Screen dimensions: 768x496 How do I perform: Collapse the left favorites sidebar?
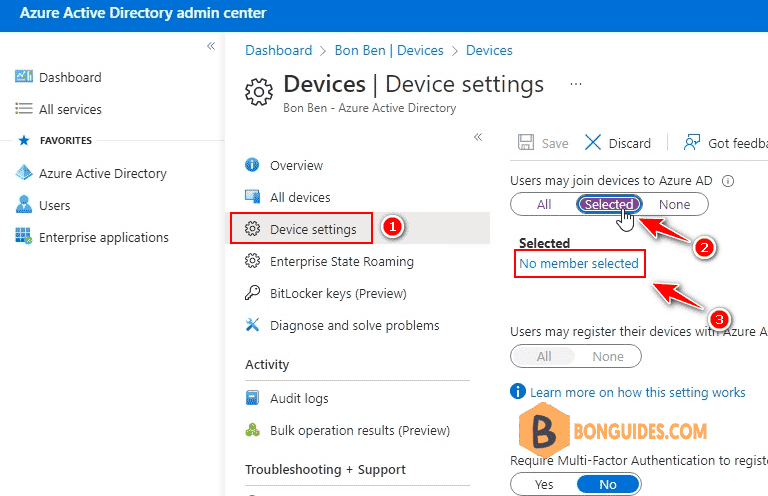click(x=211, y=46)
